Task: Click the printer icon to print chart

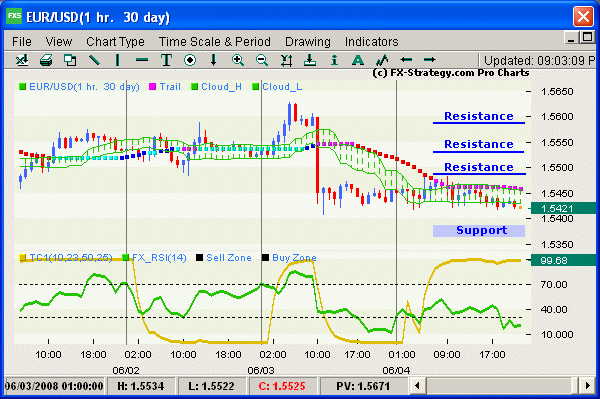Action: coord(46,60)
